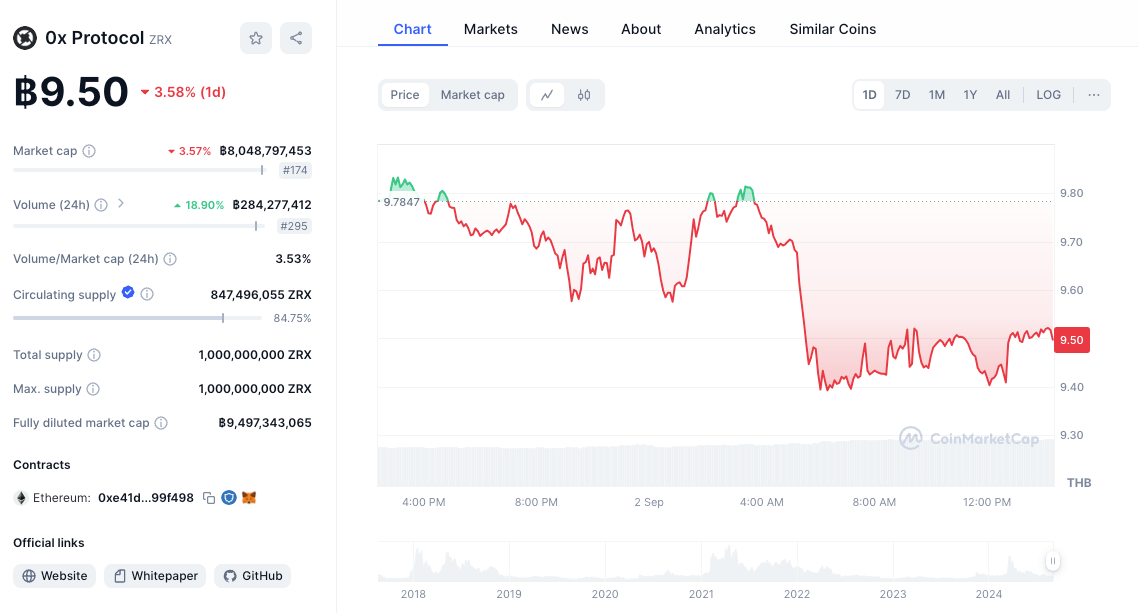This screenshot has height=613, width=1138.
Task: Add 0x Protocol to watchlist with star icon
Action: (255, 38)
